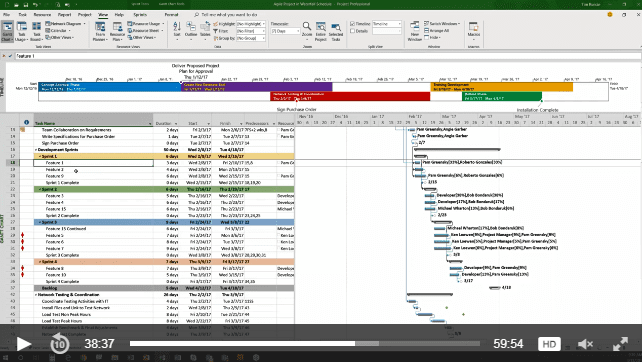Open the Gantt Chart view button

[7, 31]
